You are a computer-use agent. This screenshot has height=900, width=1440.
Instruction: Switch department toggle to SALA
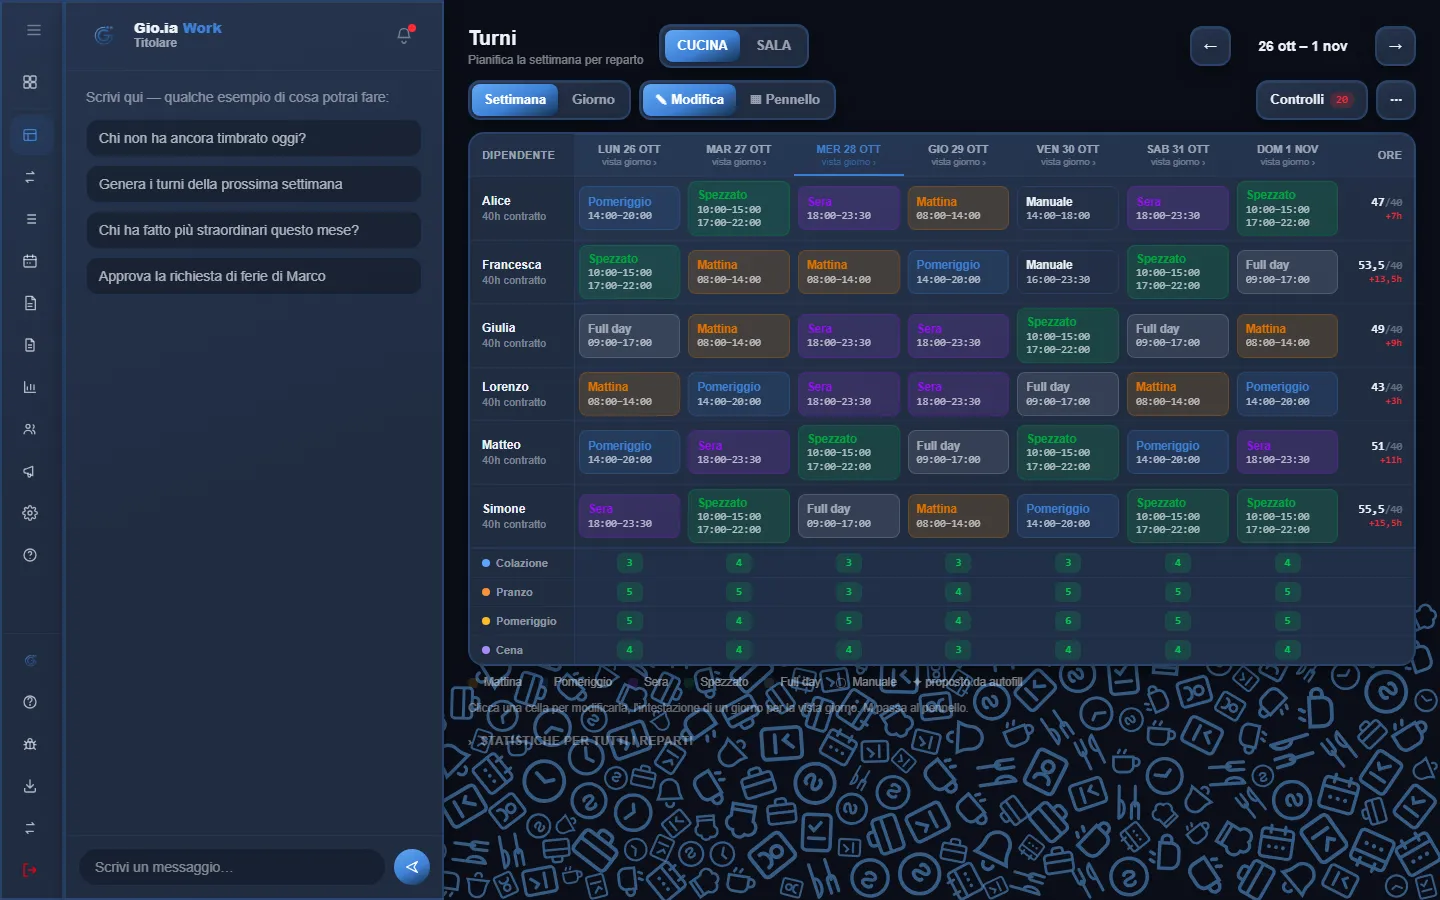773,45
